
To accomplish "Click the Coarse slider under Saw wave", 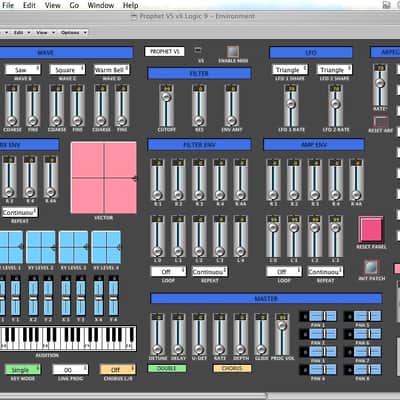I will [12, 105].
